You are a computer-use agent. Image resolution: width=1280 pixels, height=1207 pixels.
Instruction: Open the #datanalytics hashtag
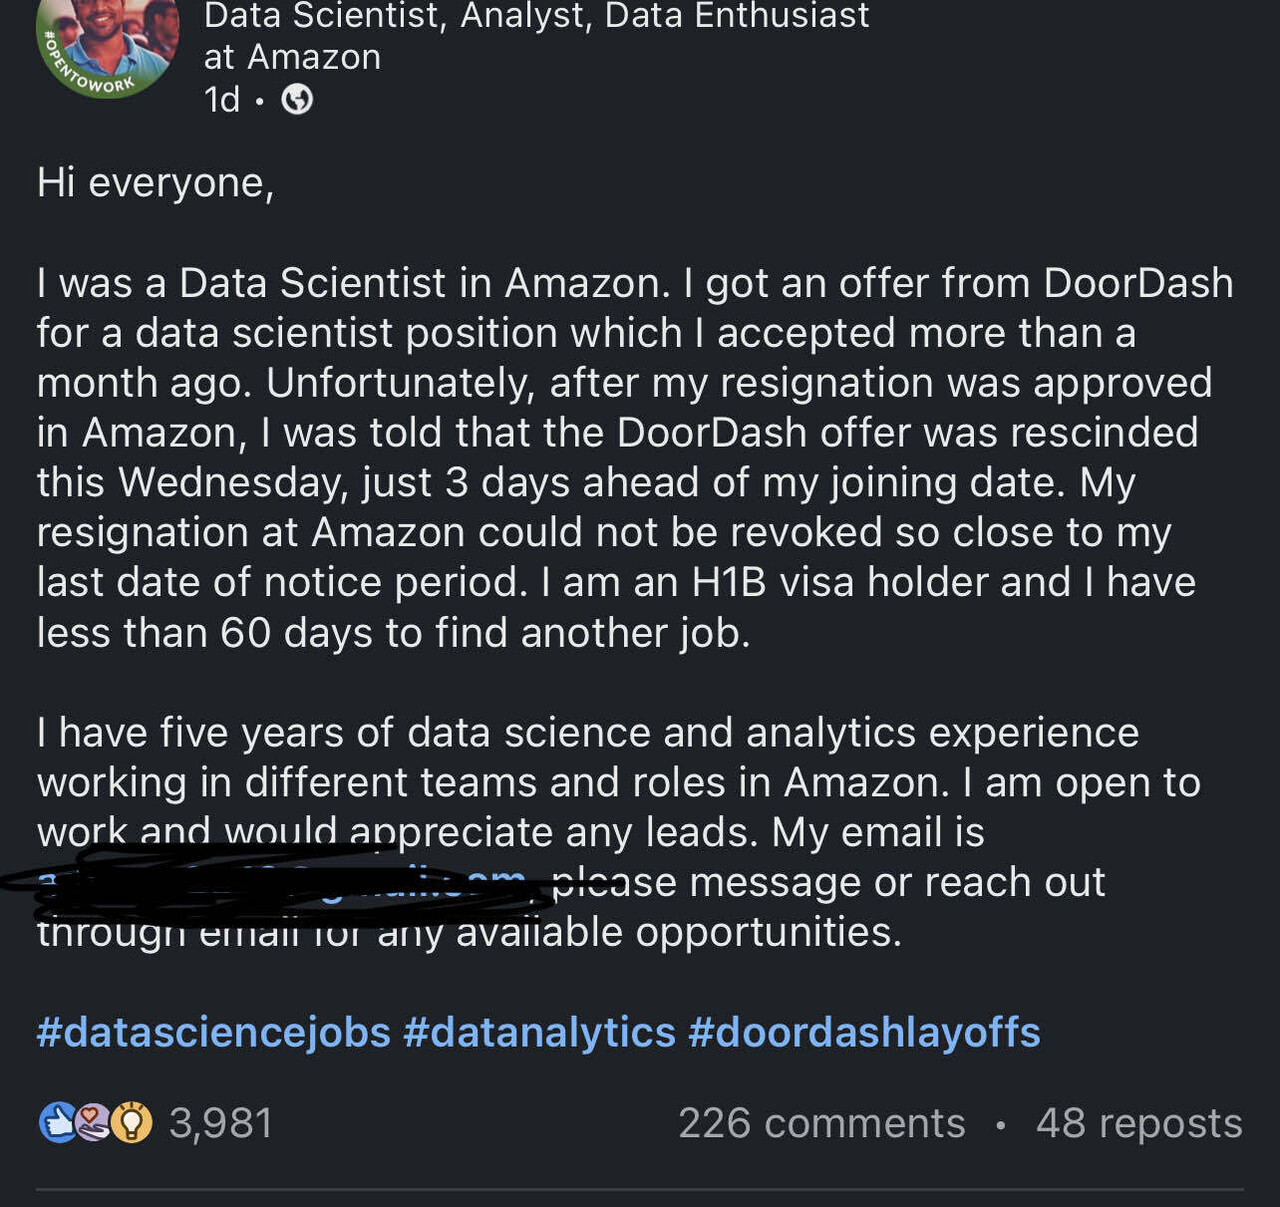click(x=540, y=1031)
